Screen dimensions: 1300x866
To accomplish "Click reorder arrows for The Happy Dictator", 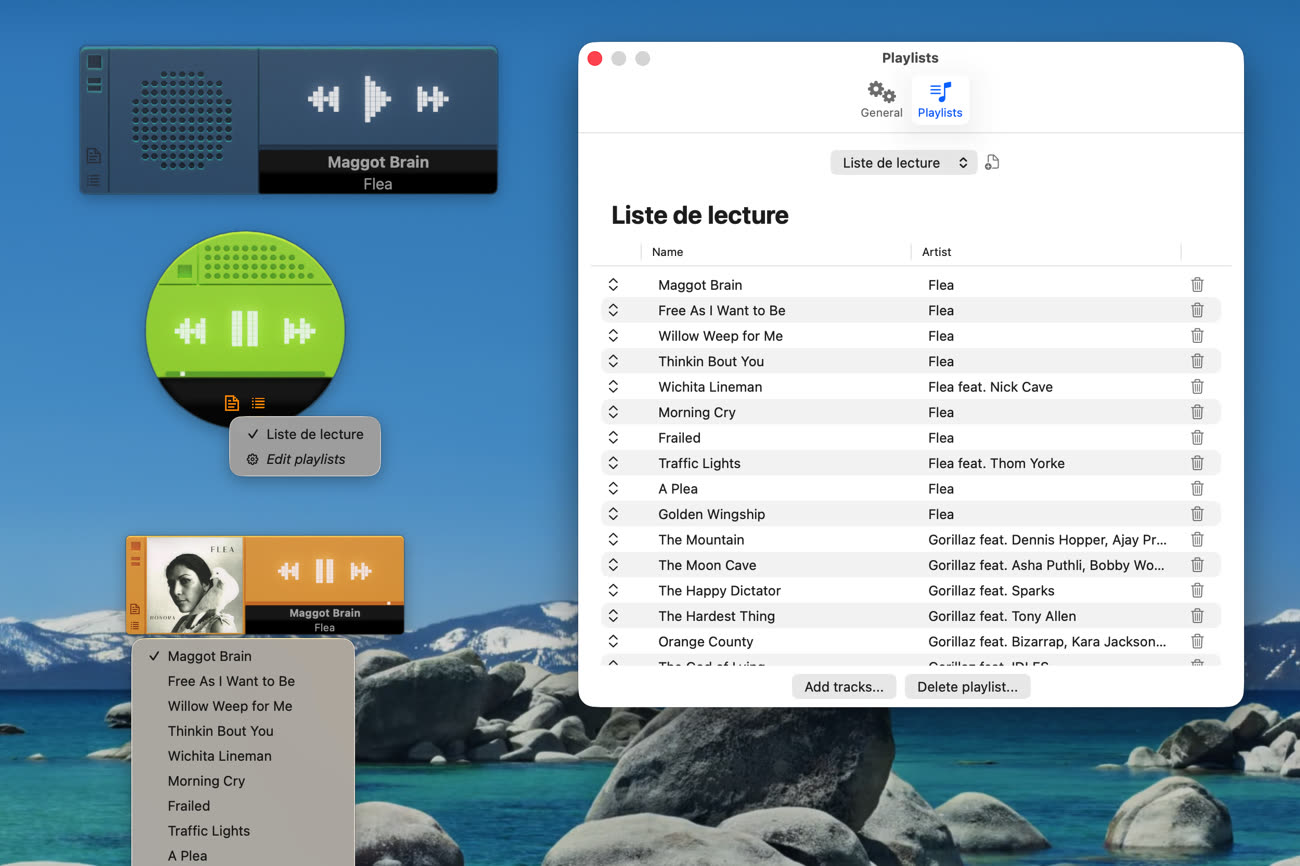I will [x=613, y=590].
